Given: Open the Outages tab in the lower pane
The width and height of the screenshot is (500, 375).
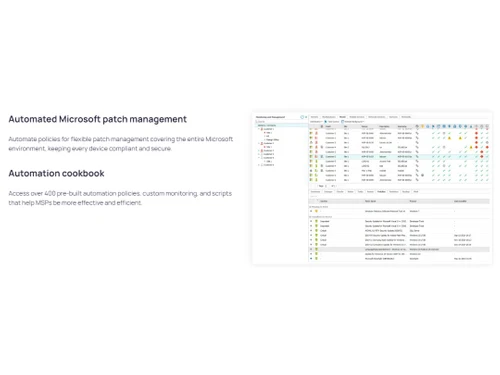Looking at the screenshot, I should [x=328, y=192].
